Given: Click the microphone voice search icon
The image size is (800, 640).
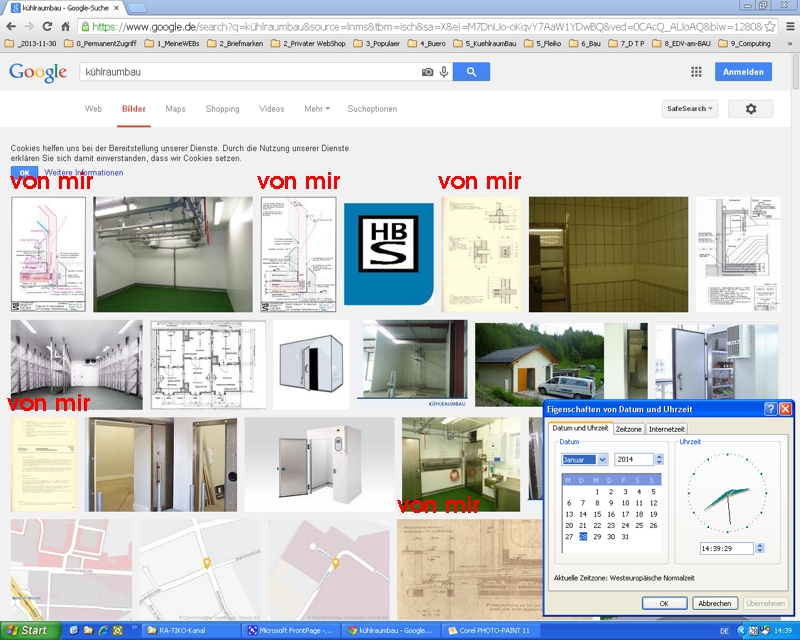Looking at the screenshot, I should [x=443, y=72].
